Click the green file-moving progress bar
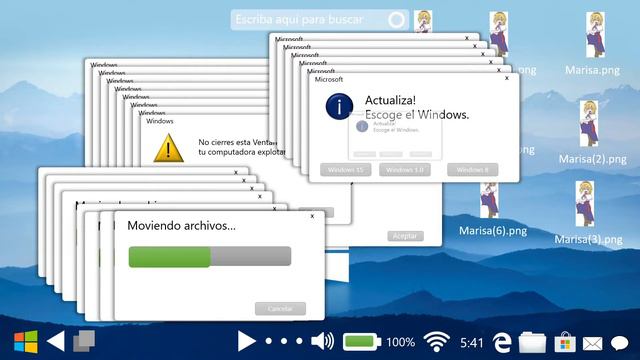 (210, 257)
